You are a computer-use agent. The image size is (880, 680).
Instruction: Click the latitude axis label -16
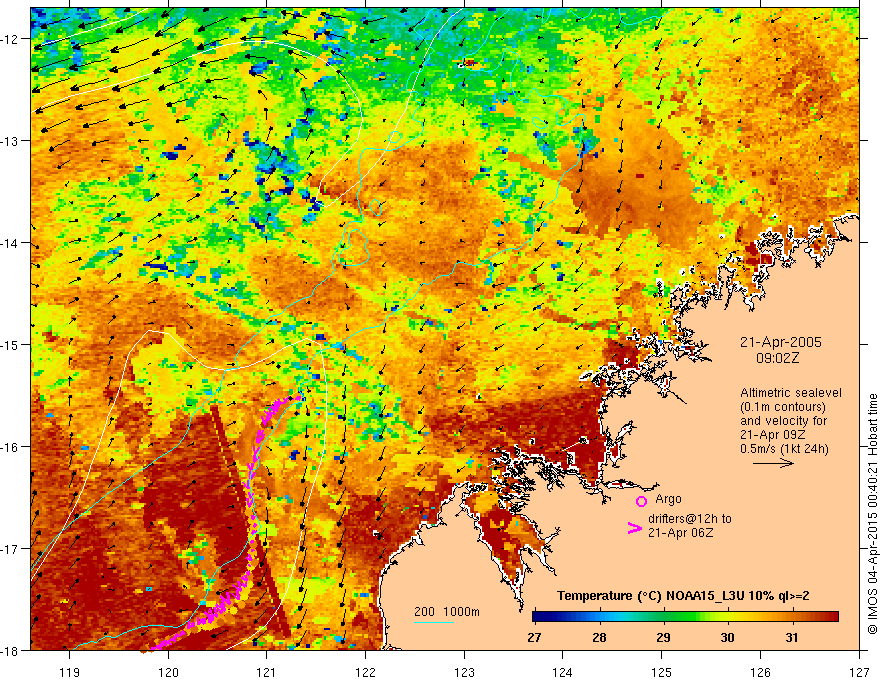[x=11, y=447]
